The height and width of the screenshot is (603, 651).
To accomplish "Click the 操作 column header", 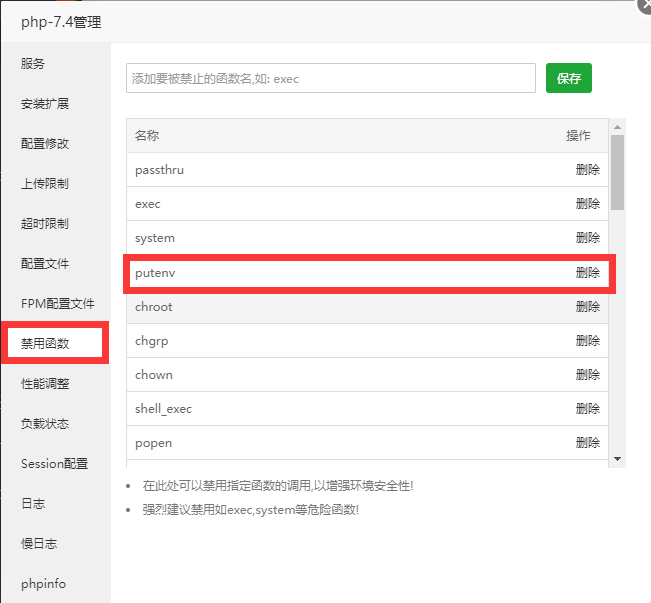I will click(x=578, y=135).
